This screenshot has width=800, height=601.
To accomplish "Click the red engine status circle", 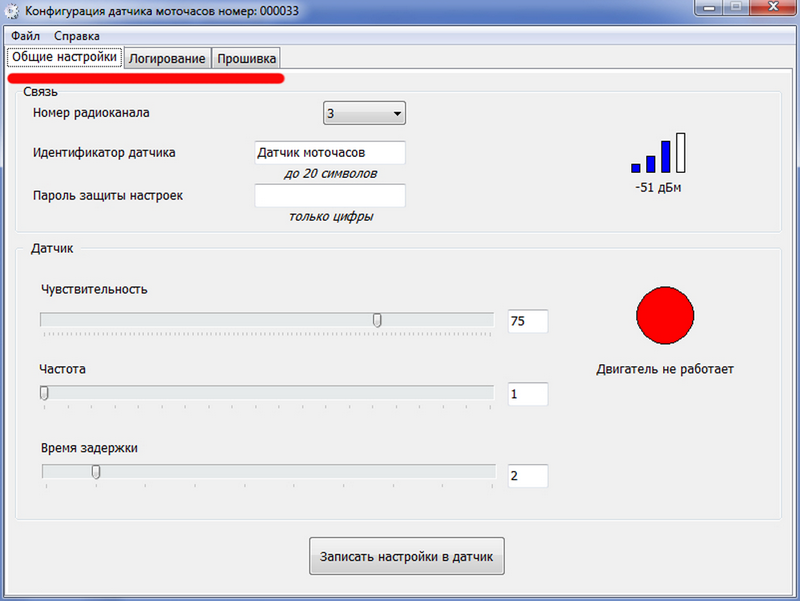I will tap(665, 315).
